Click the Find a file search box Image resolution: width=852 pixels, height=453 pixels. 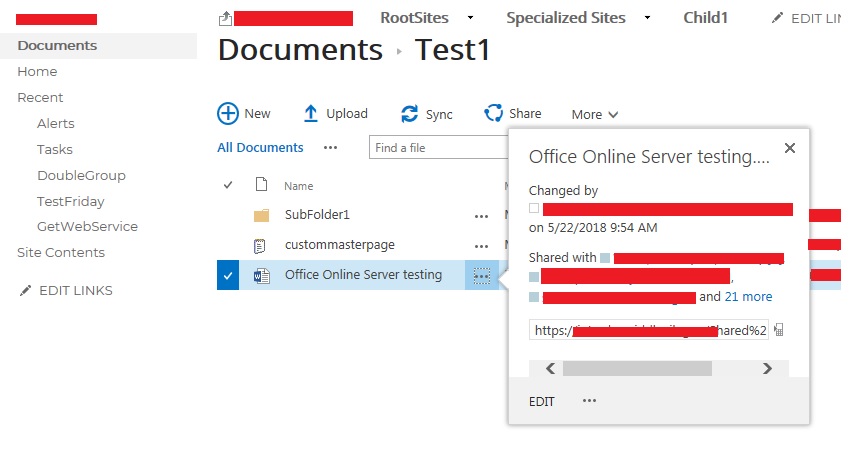tap(438, 148)
